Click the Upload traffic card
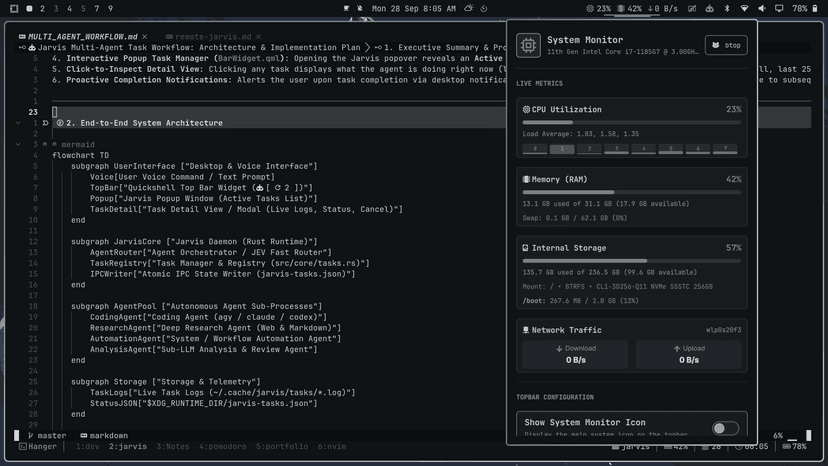The width and height of the screenshot is (828, 466). pyautogui.click(x=689, y=355)
